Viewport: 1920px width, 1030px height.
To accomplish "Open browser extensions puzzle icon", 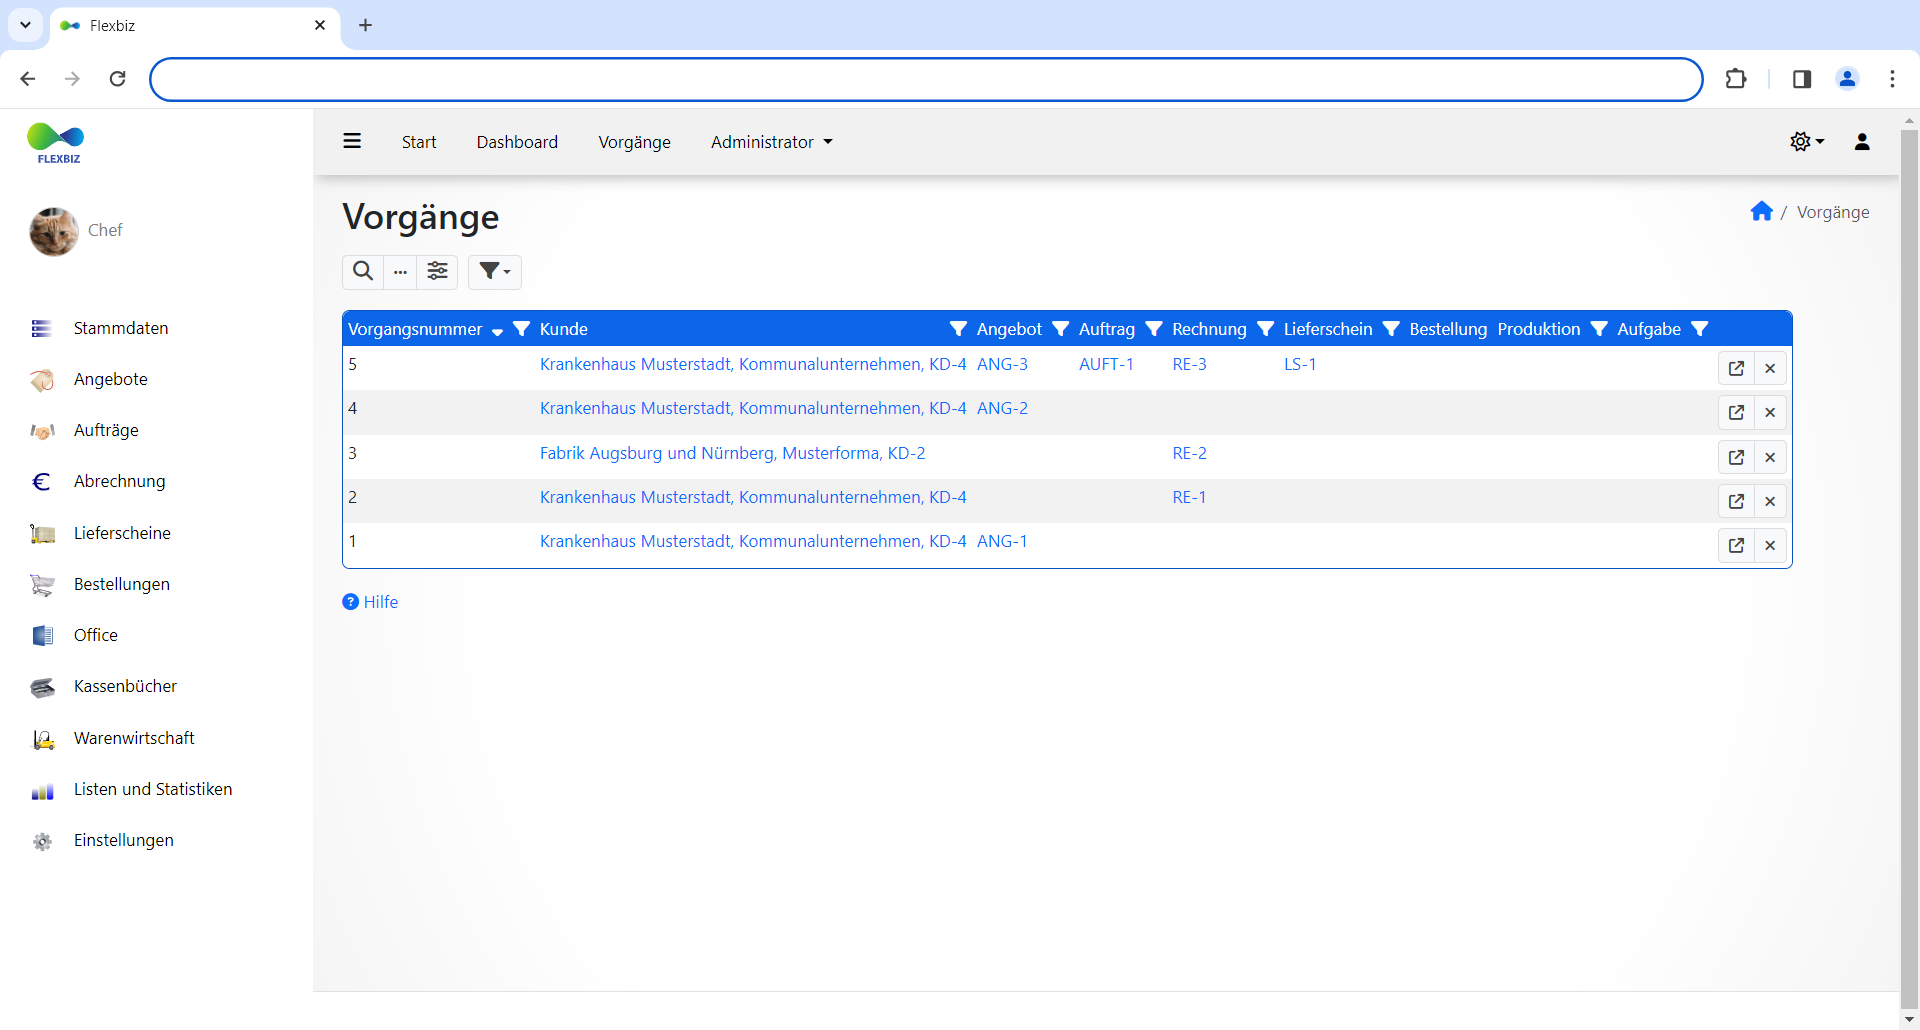I will coord(1736,79).
